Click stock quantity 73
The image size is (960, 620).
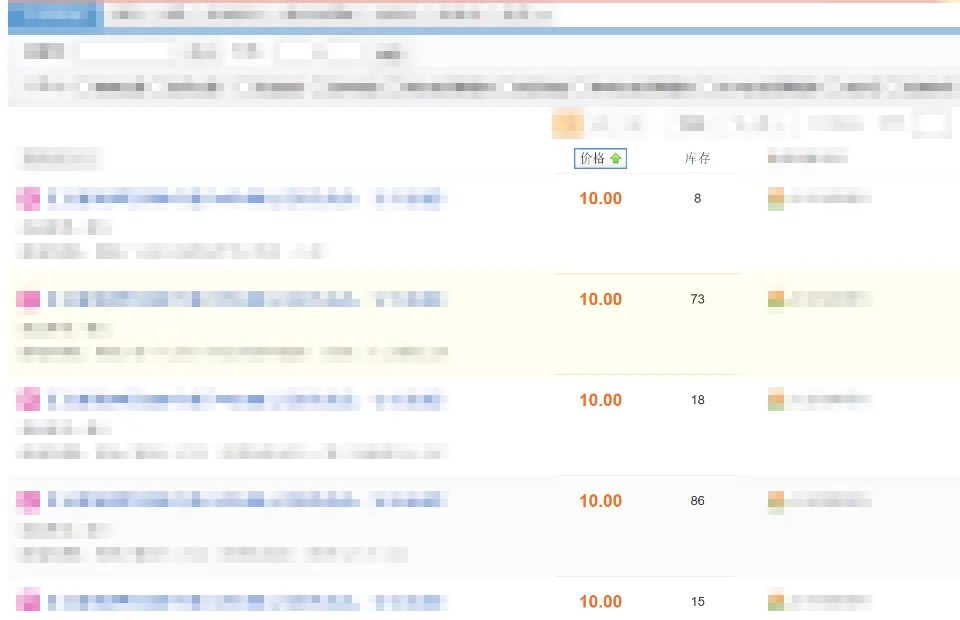[697, 299]
